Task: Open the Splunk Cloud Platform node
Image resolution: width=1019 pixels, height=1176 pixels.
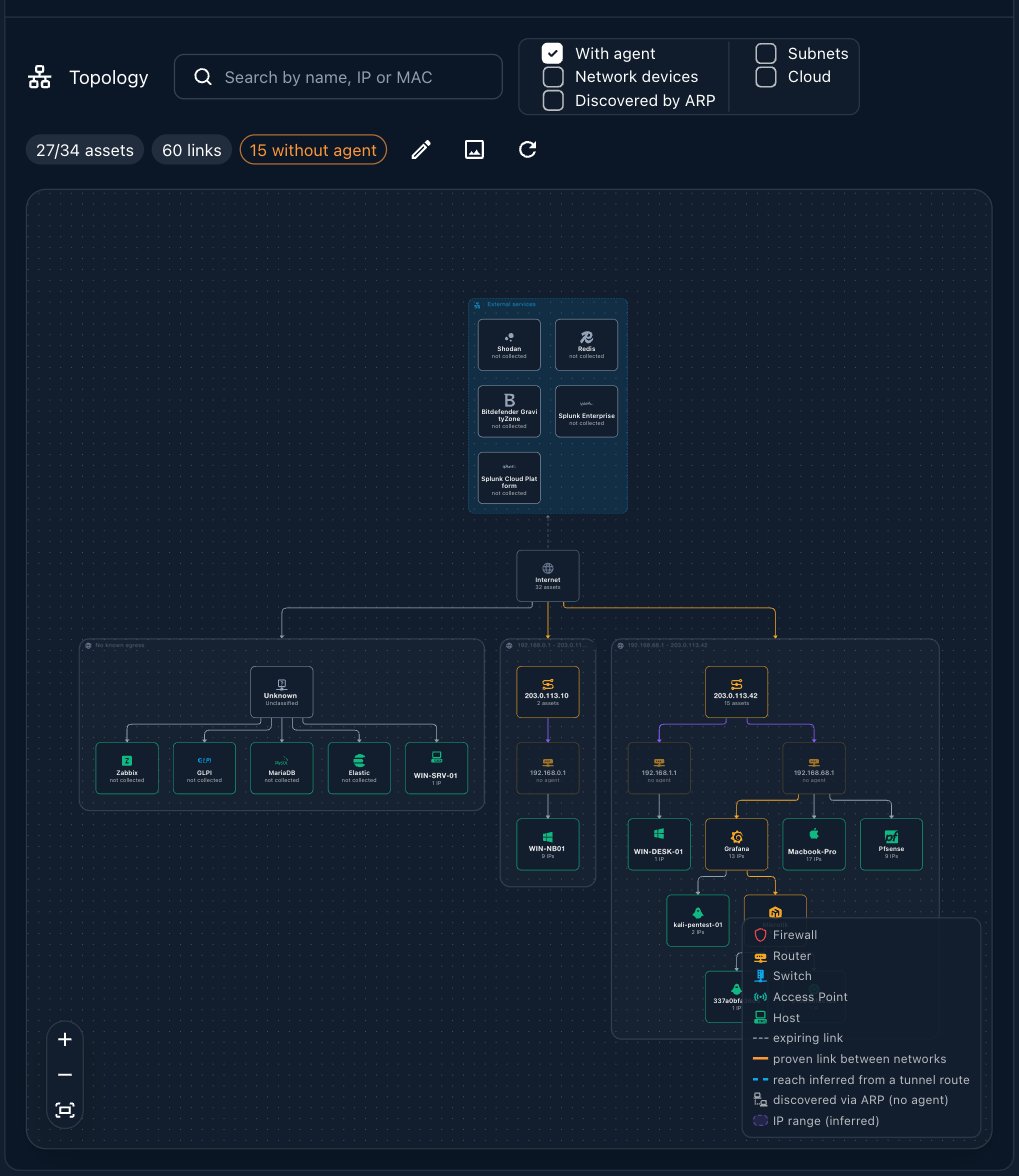Action: tap(509, 478)
